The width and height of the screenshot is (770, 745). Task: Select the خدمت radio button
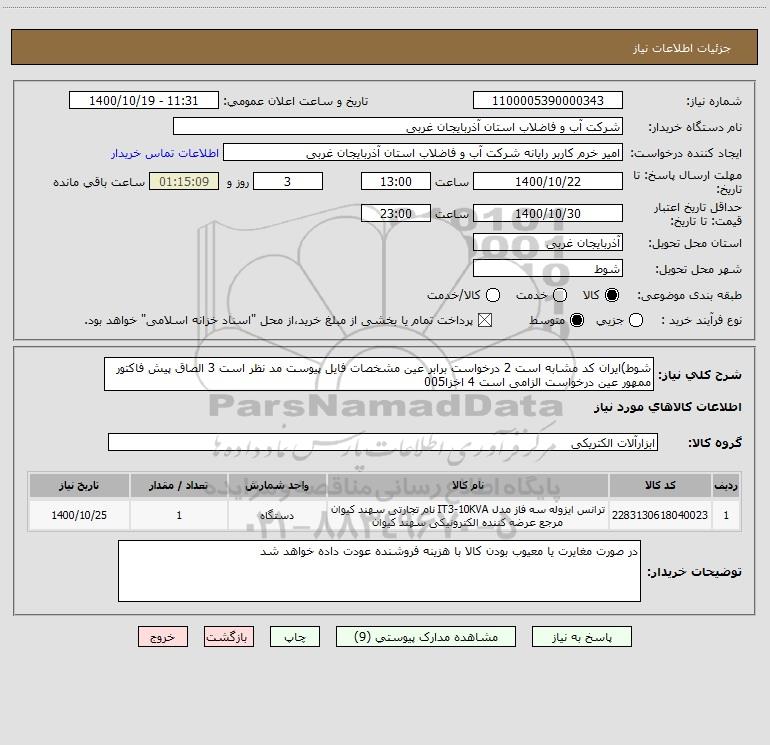click(x=560, y=295)
